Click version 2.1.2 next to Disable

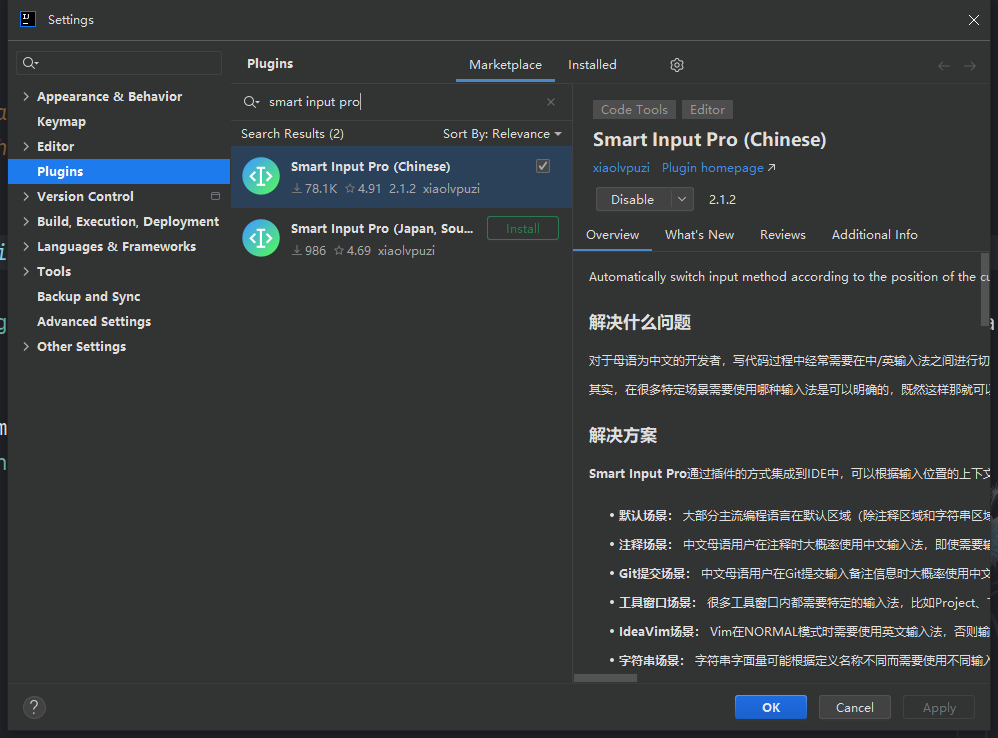tap(722, 200)
